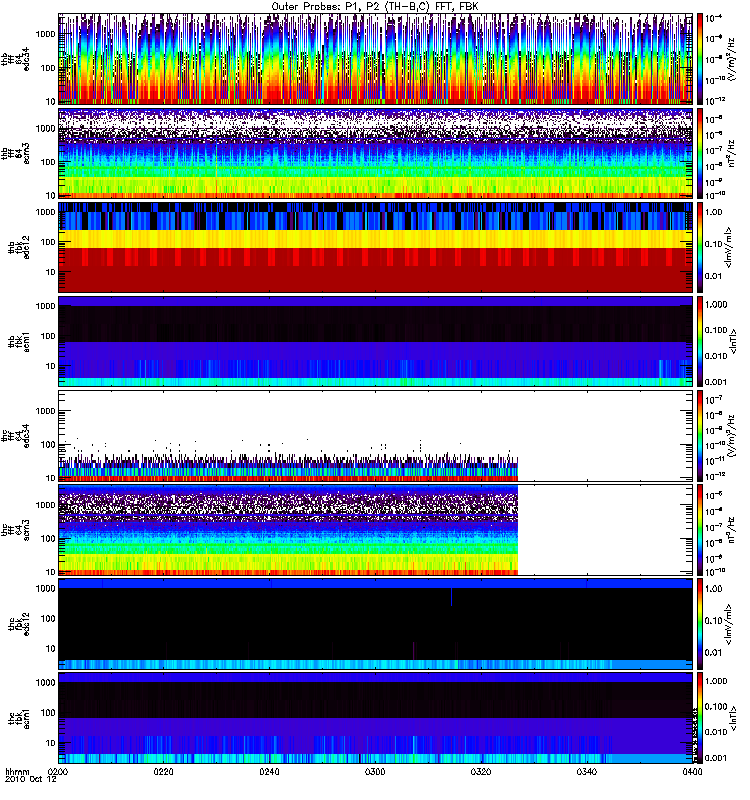
Task: Click the <|nT|> unit label of the thb scm1 color bar
Action: [733, 341]
